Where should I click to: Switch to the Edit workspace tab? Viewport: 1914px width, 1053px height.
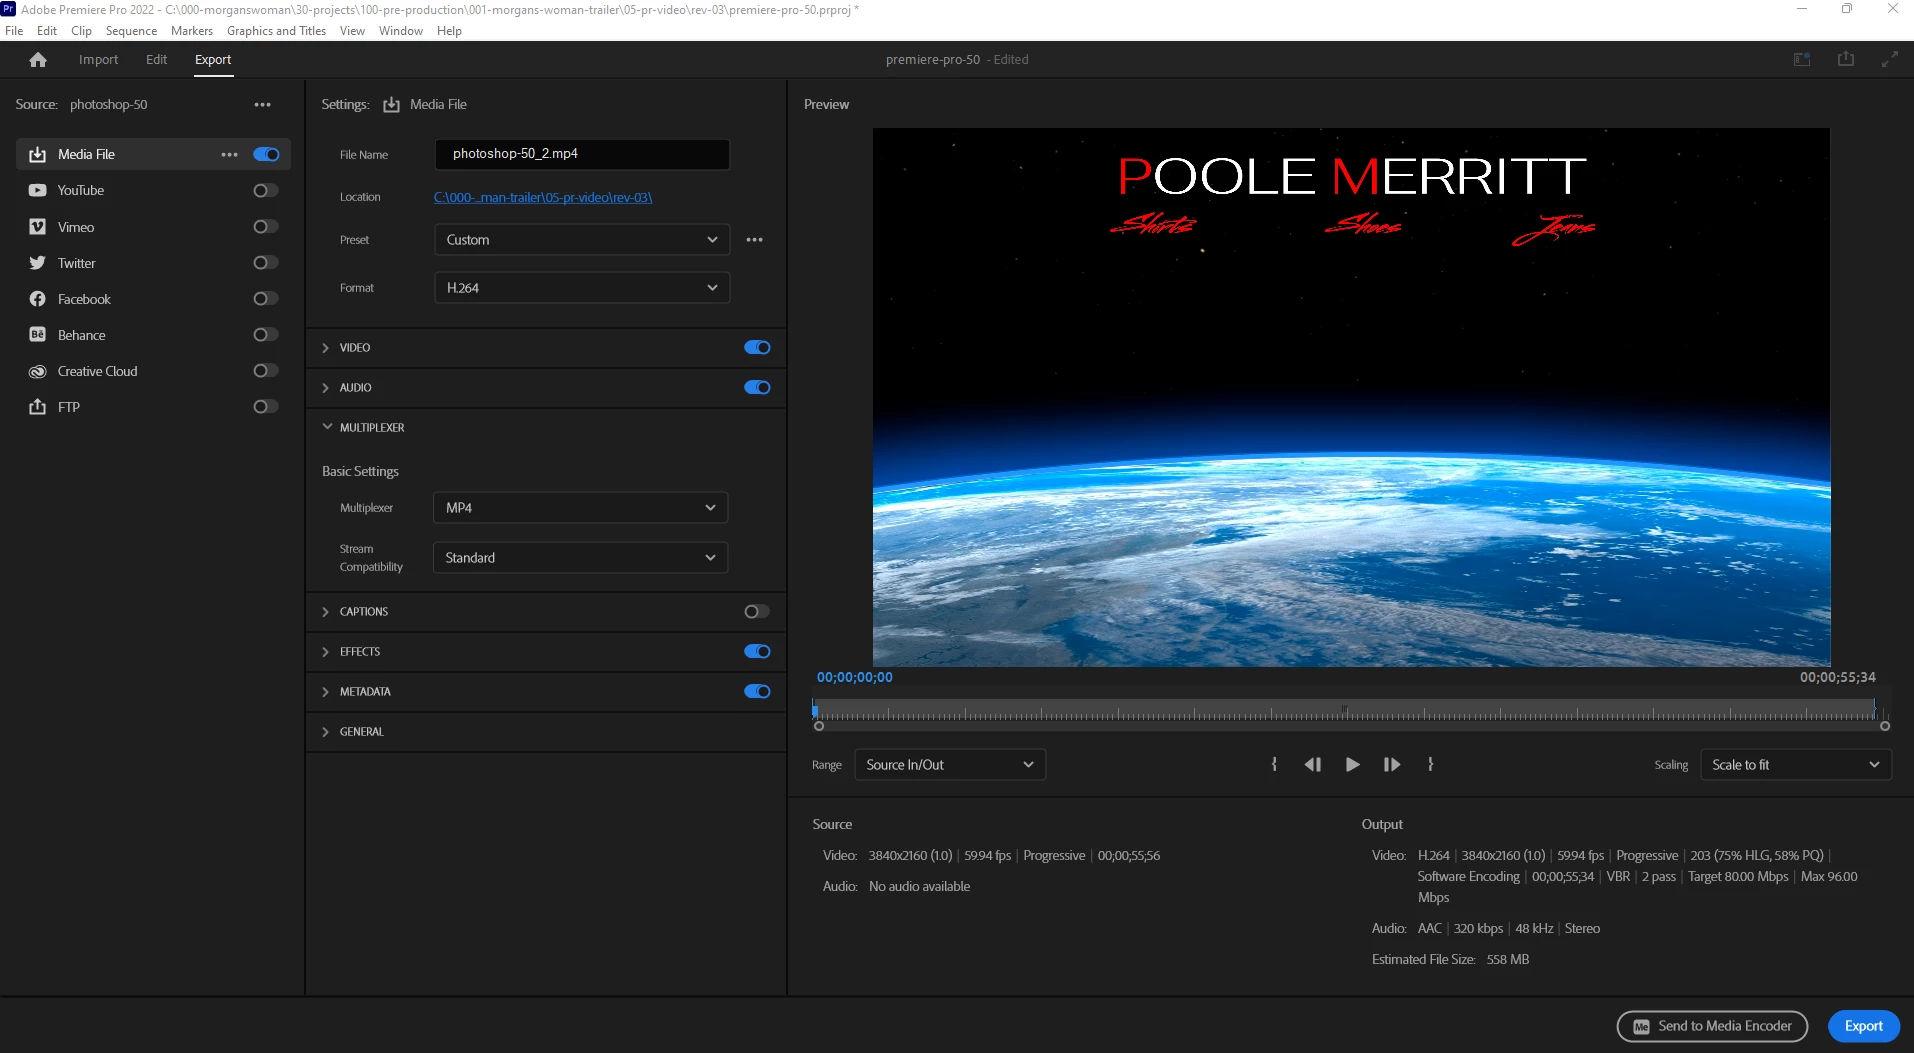156,60
